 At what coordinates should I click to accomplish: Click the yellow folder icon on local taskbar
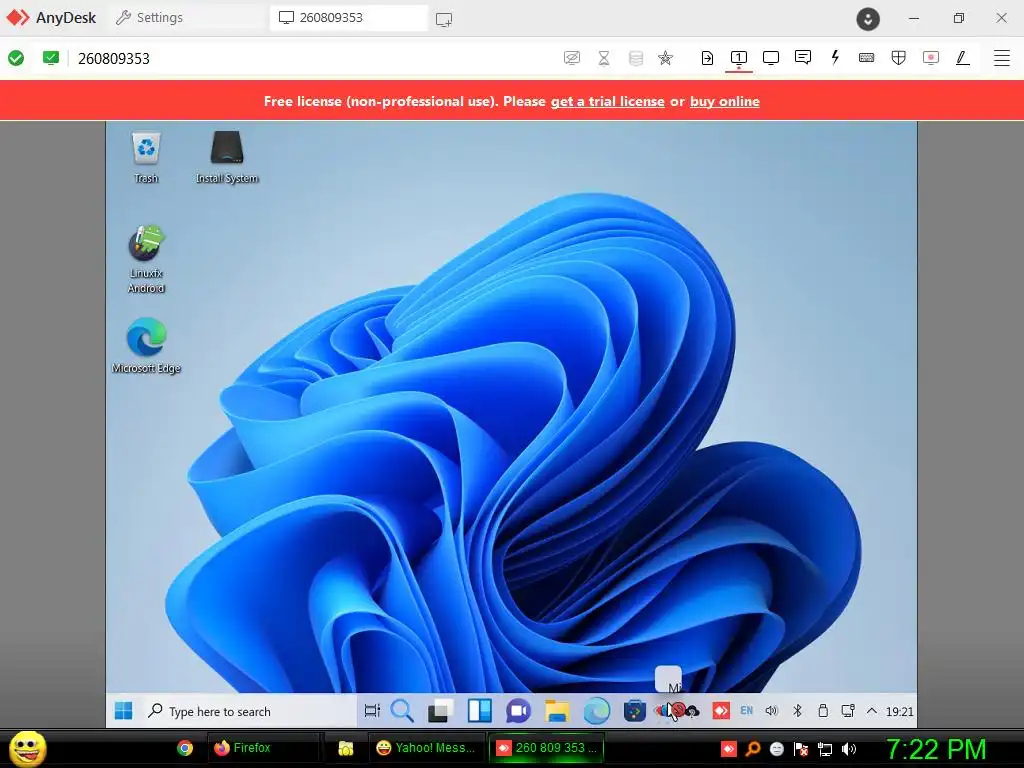coord(345,748)
